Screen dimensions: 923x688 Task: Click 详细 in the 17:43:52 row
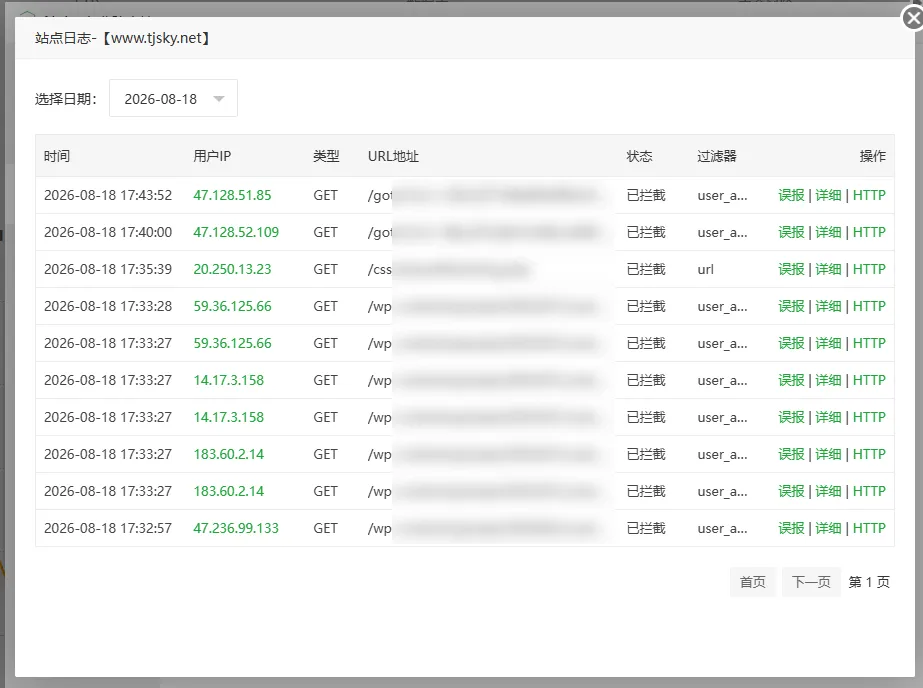pos(828,195)
